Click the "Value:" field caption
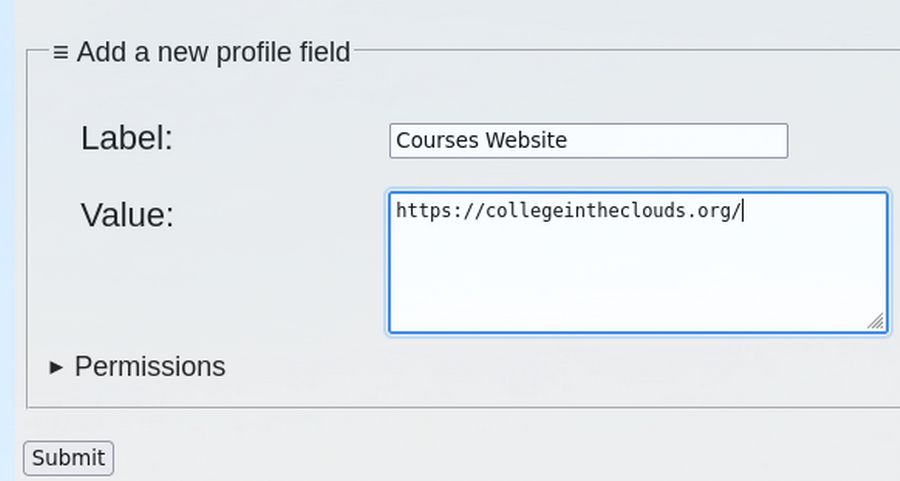The image size is (900, 481). click(127, 214)
